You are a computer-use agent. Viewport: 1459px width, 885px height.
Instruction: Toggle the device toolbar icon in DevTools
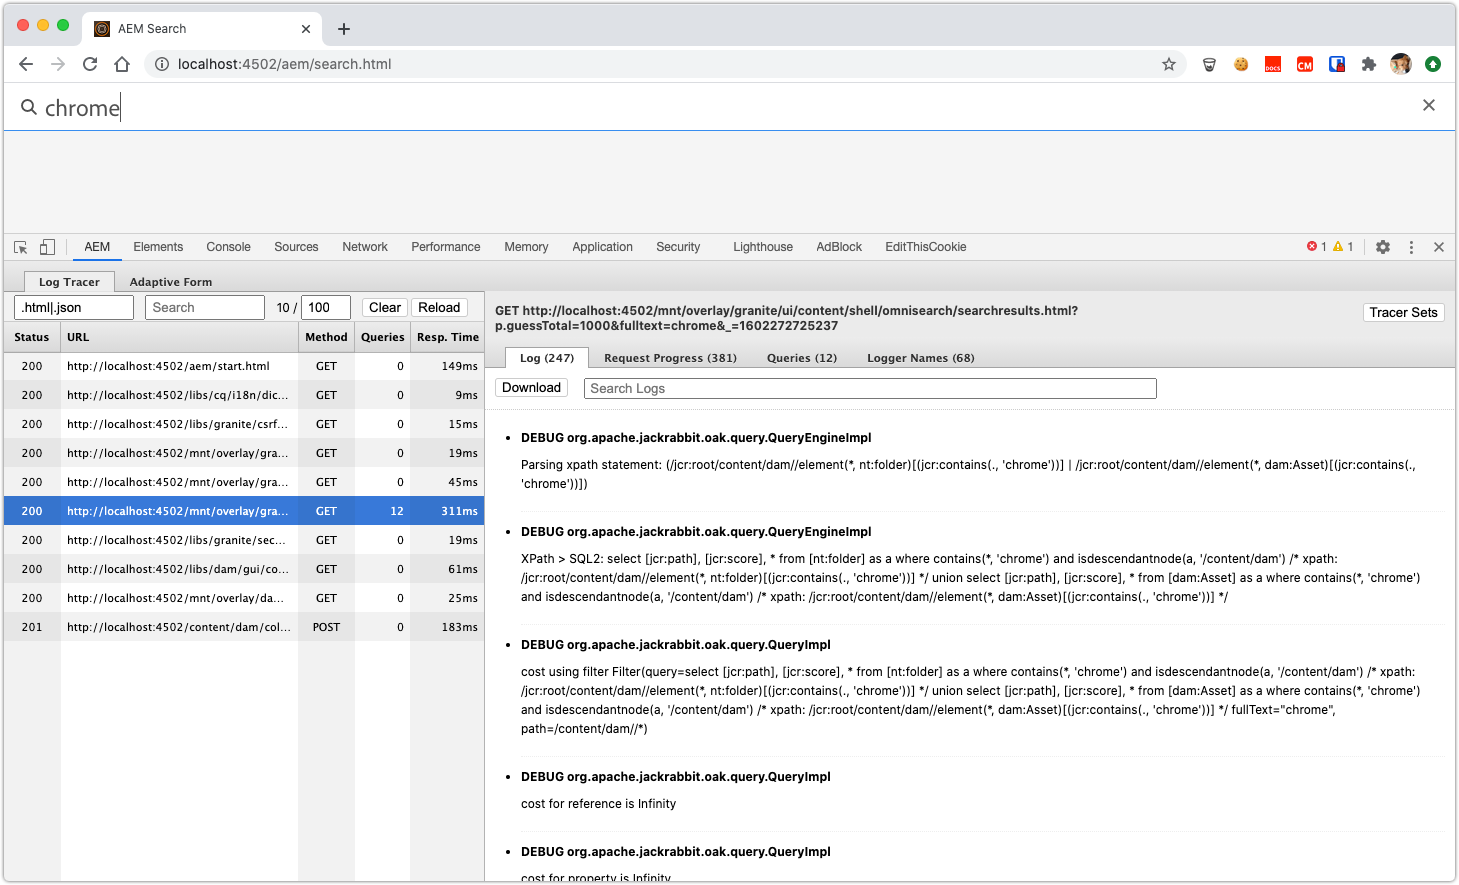47,247
